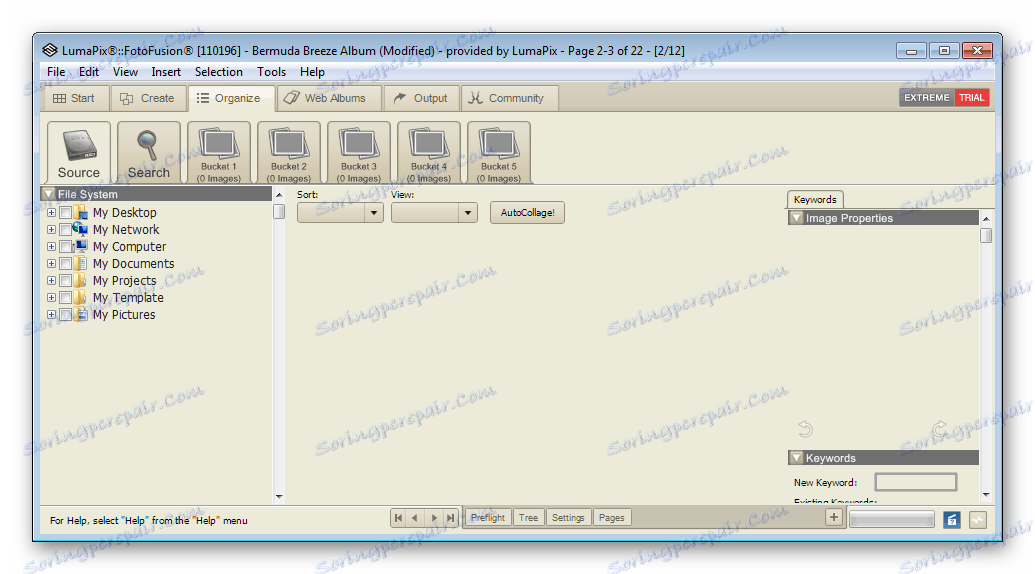
Task: Select Bucket 4 image bin
Action: [x=428, y=152]
